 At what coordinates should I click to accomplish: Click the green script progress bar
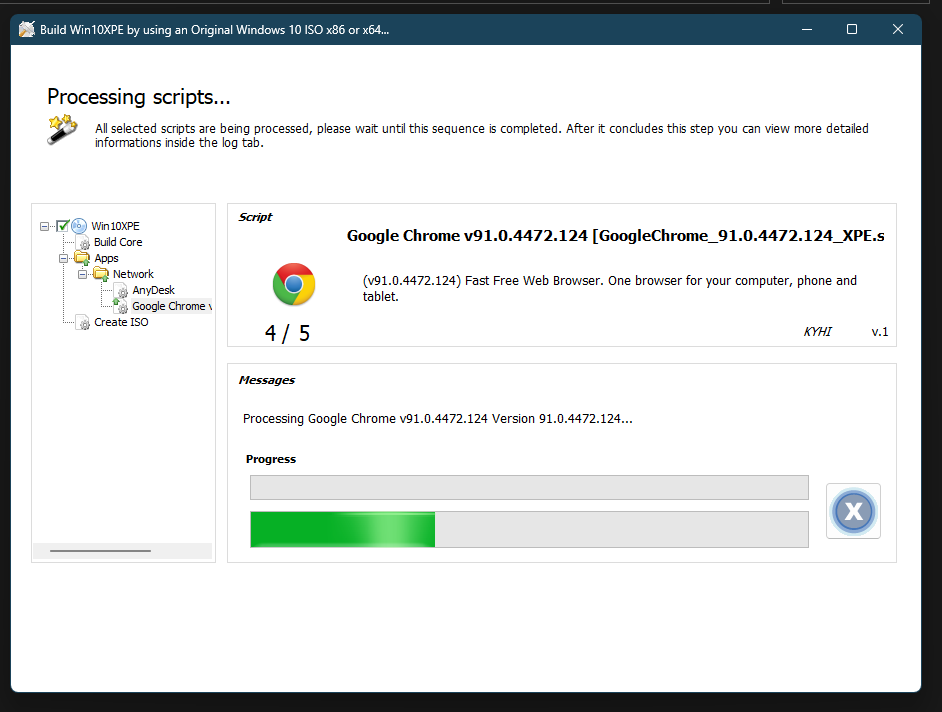[529, 529]
